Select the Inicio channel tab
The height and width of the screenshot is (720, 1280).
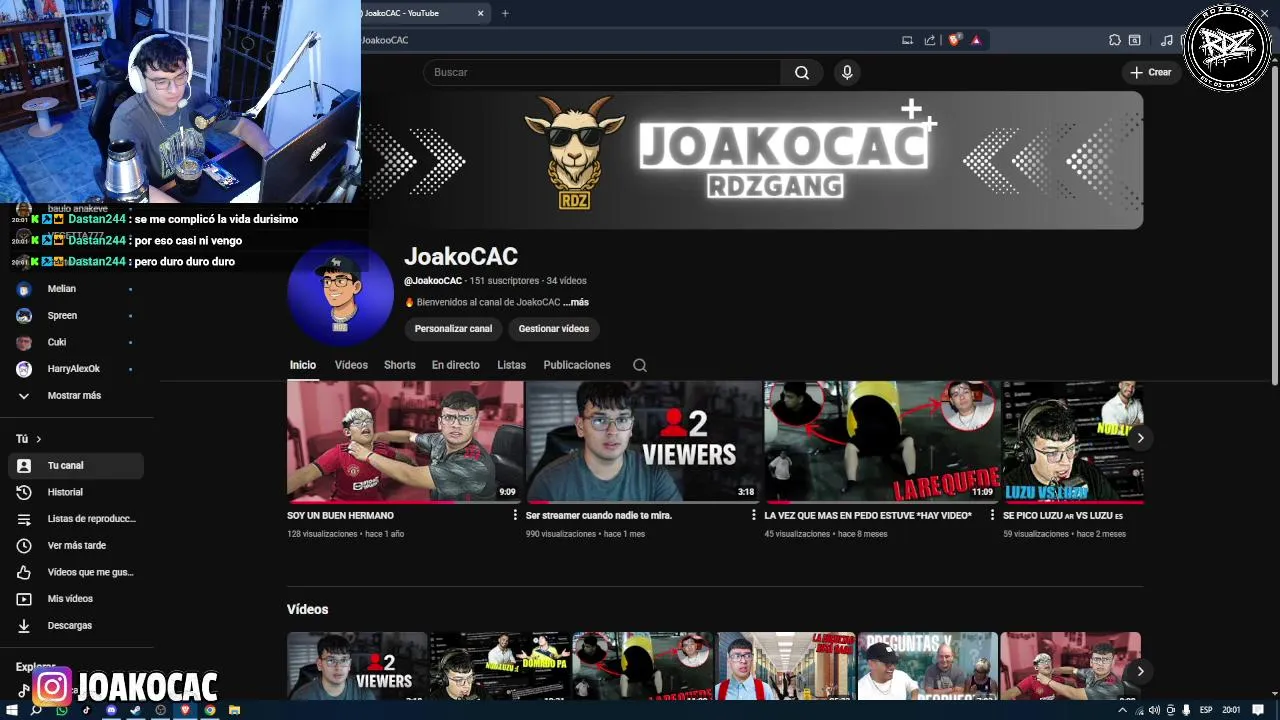[303, 365]
